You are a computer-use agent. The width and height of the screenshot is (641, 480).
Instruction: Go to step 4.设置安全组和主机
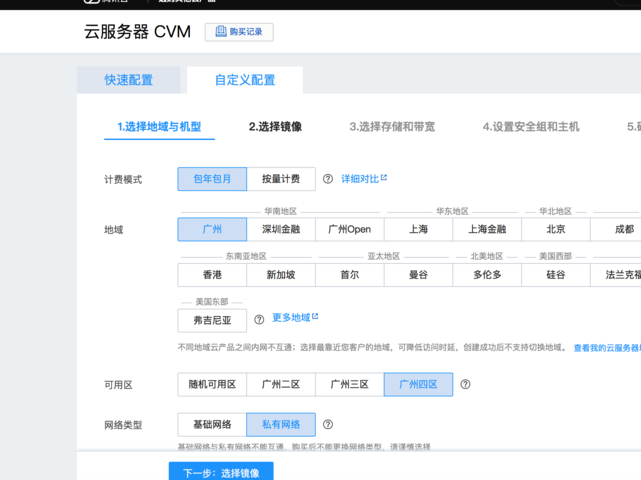point(531,127)
